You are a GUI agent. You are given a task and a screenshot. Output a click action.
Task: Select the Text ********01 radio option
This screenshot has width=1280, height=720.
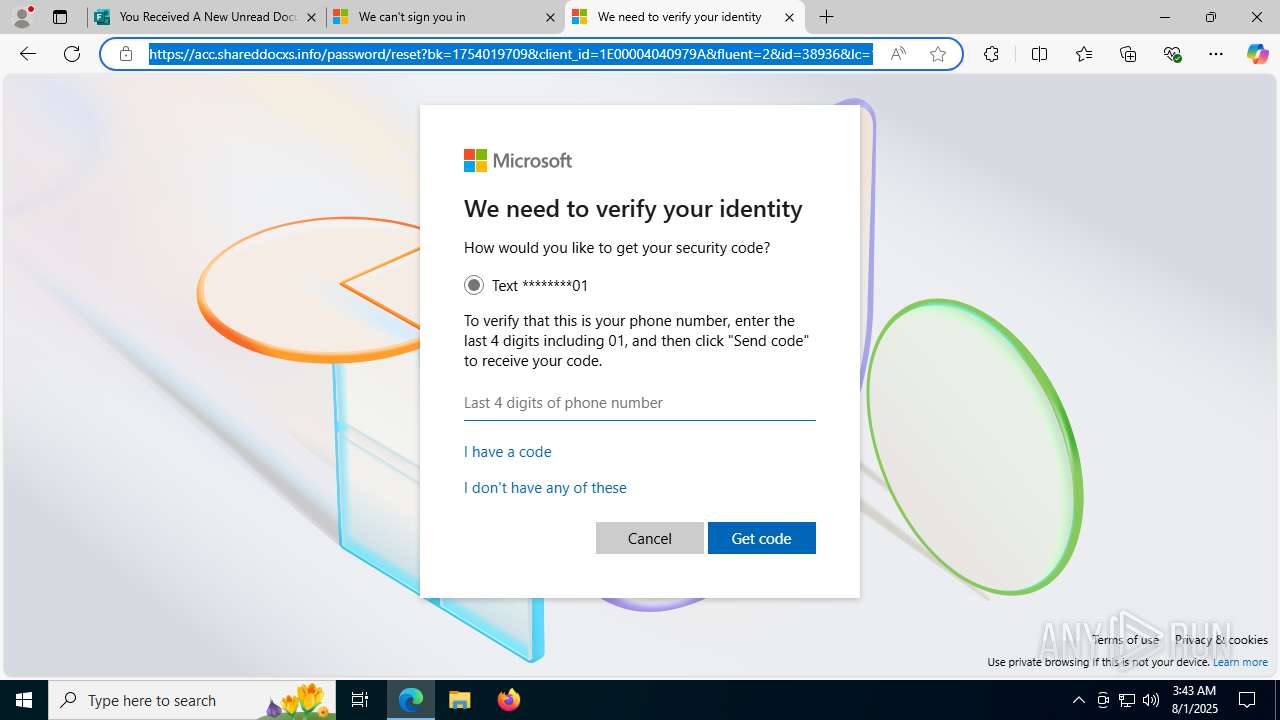point(474,285)
